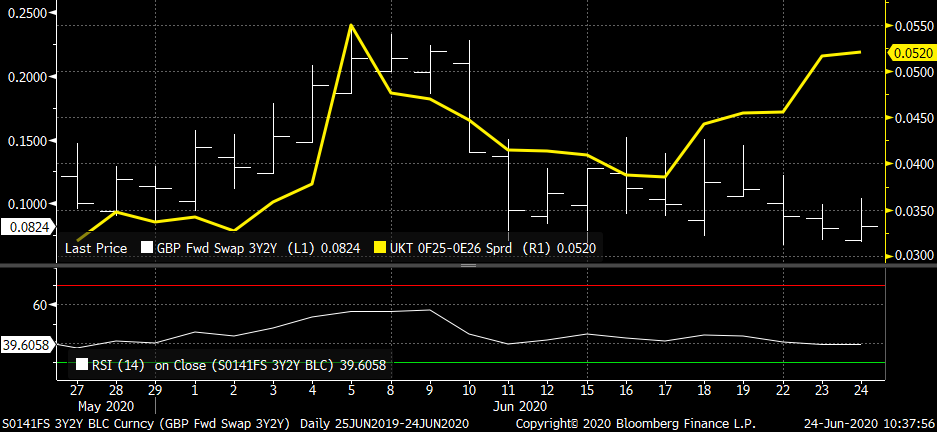Click the white RSI (14) legend swatch
The image size is (937, 432).
pyautogui.click(x=81, y=365)
